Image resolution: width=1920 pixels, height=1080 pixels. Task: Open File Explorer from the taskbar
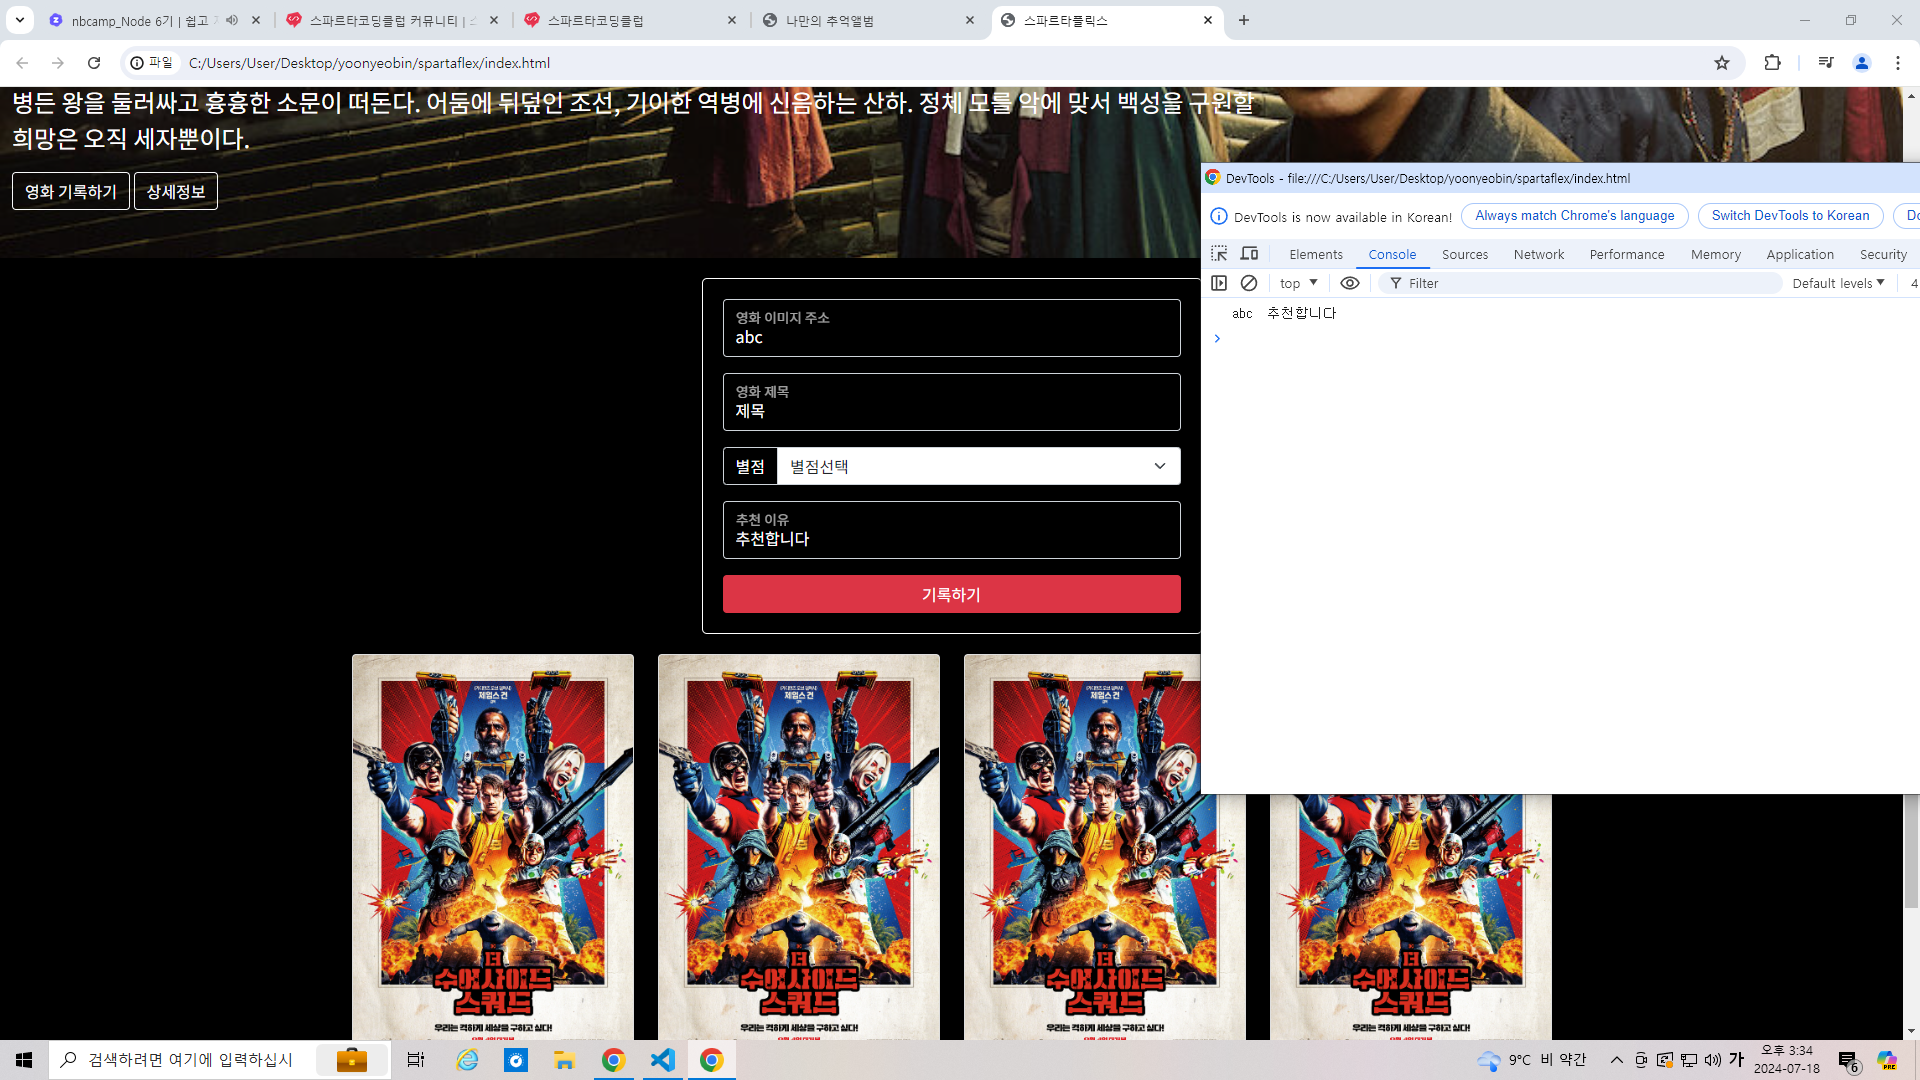tap(565, 1060)
